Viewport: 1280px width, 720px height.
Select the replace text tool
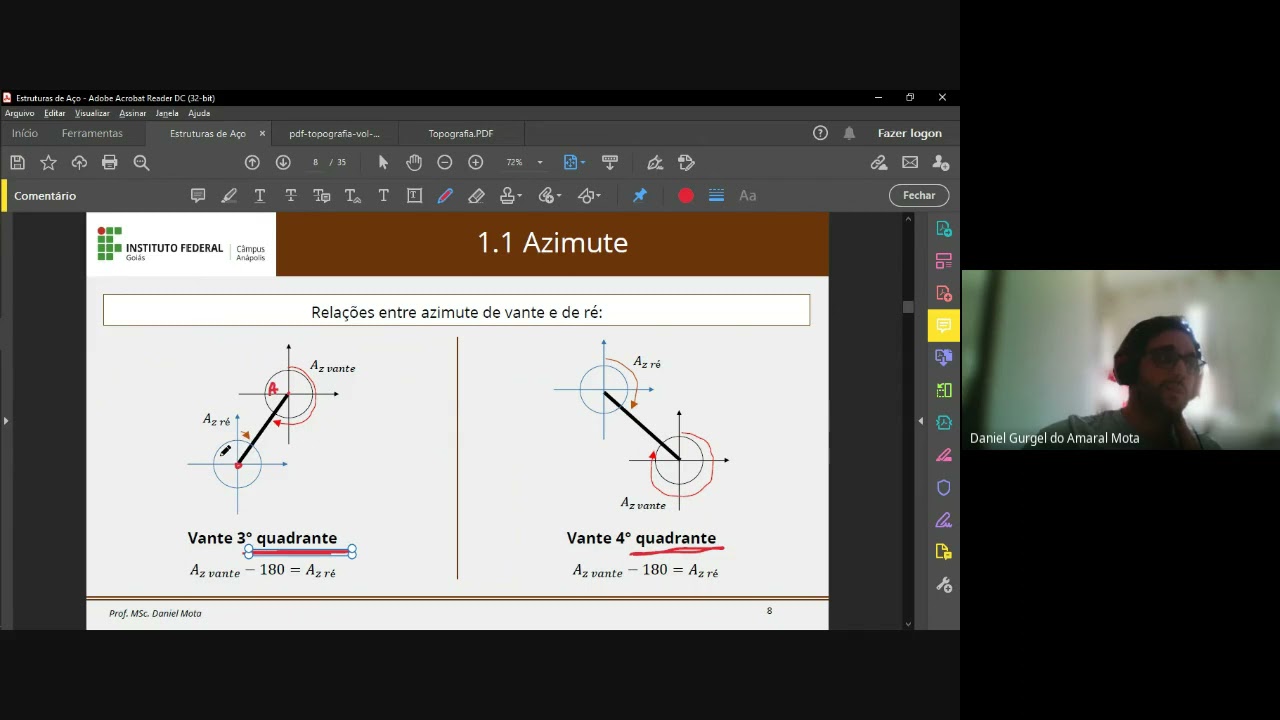[322, 195]
